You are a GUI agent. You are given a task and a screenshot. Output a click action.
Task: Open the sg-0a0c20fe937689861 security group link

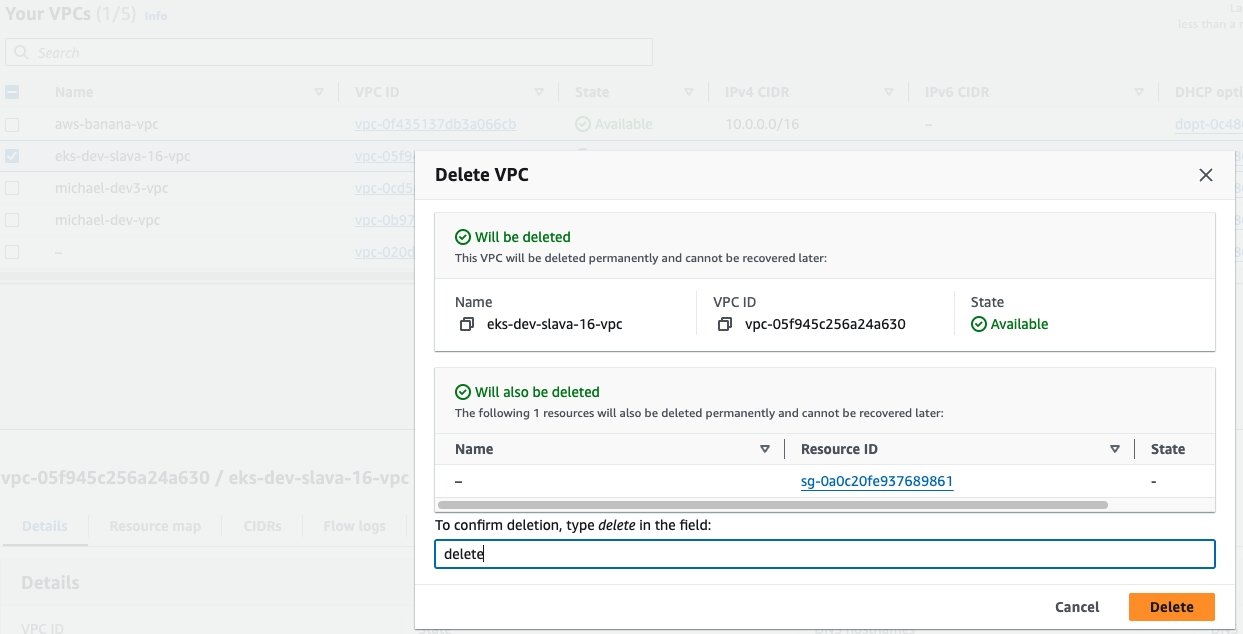tap(877, 482)
